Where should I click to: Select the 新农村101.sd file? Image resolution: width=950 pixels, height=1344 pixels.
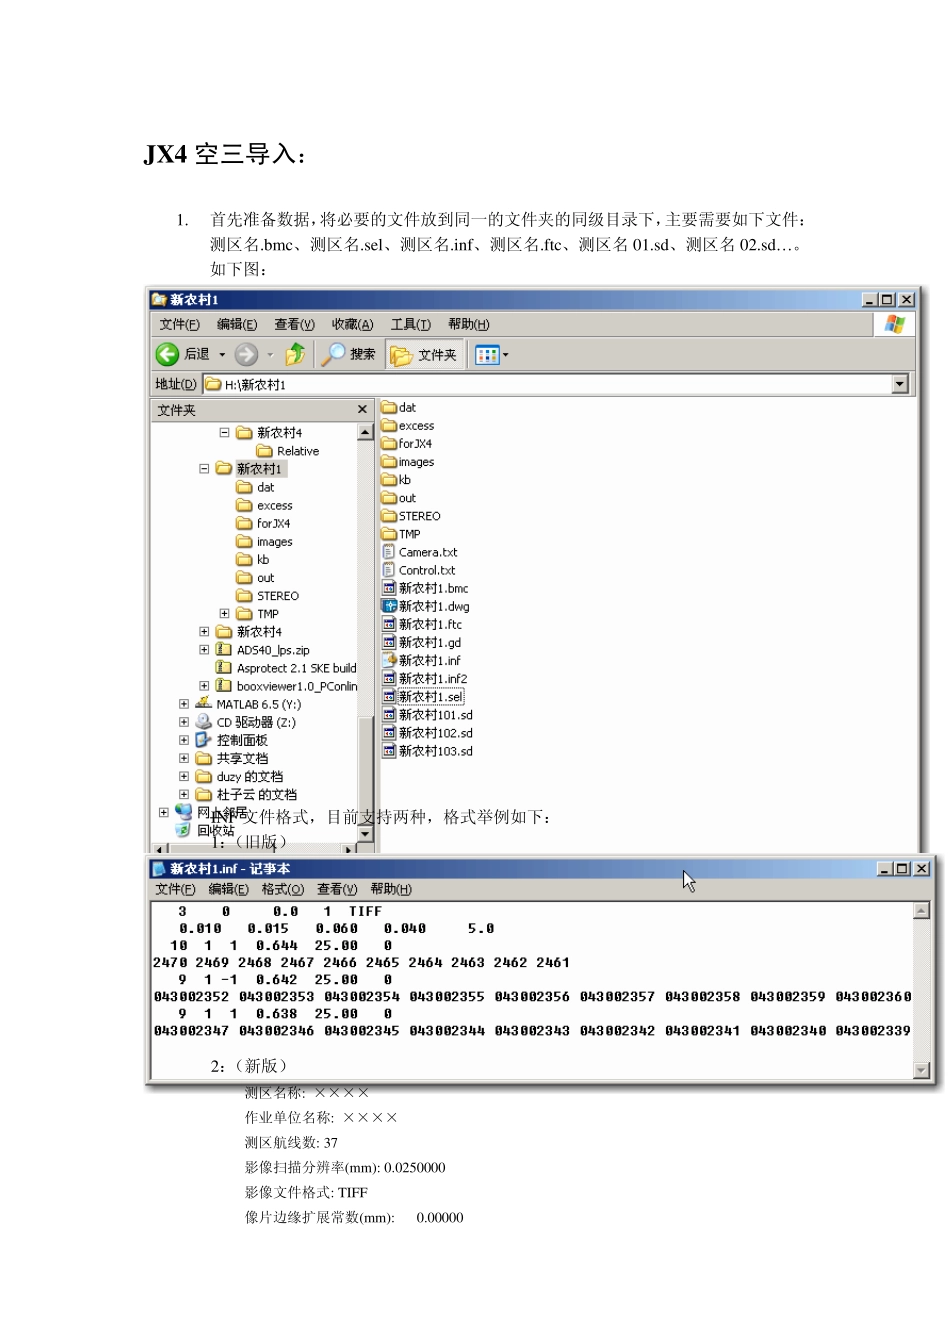click(x=428, y=715)
